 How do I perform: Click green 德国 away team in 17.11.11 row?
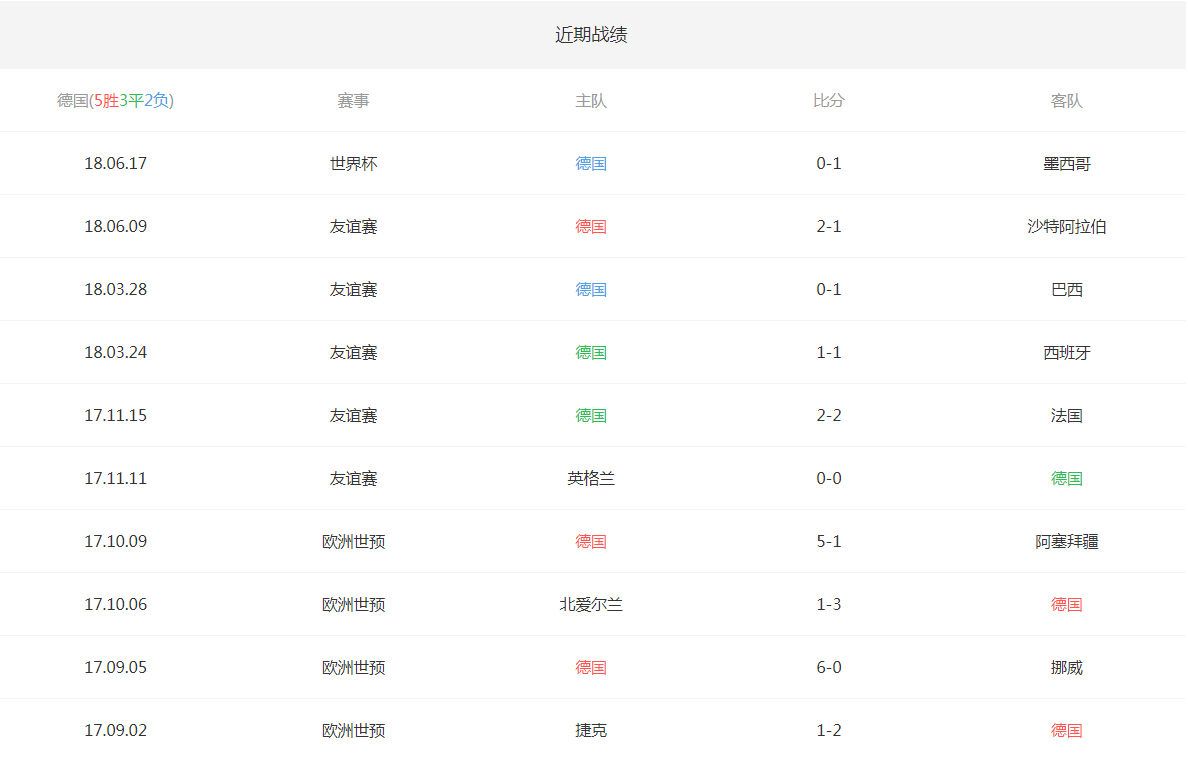point(1066,478)
